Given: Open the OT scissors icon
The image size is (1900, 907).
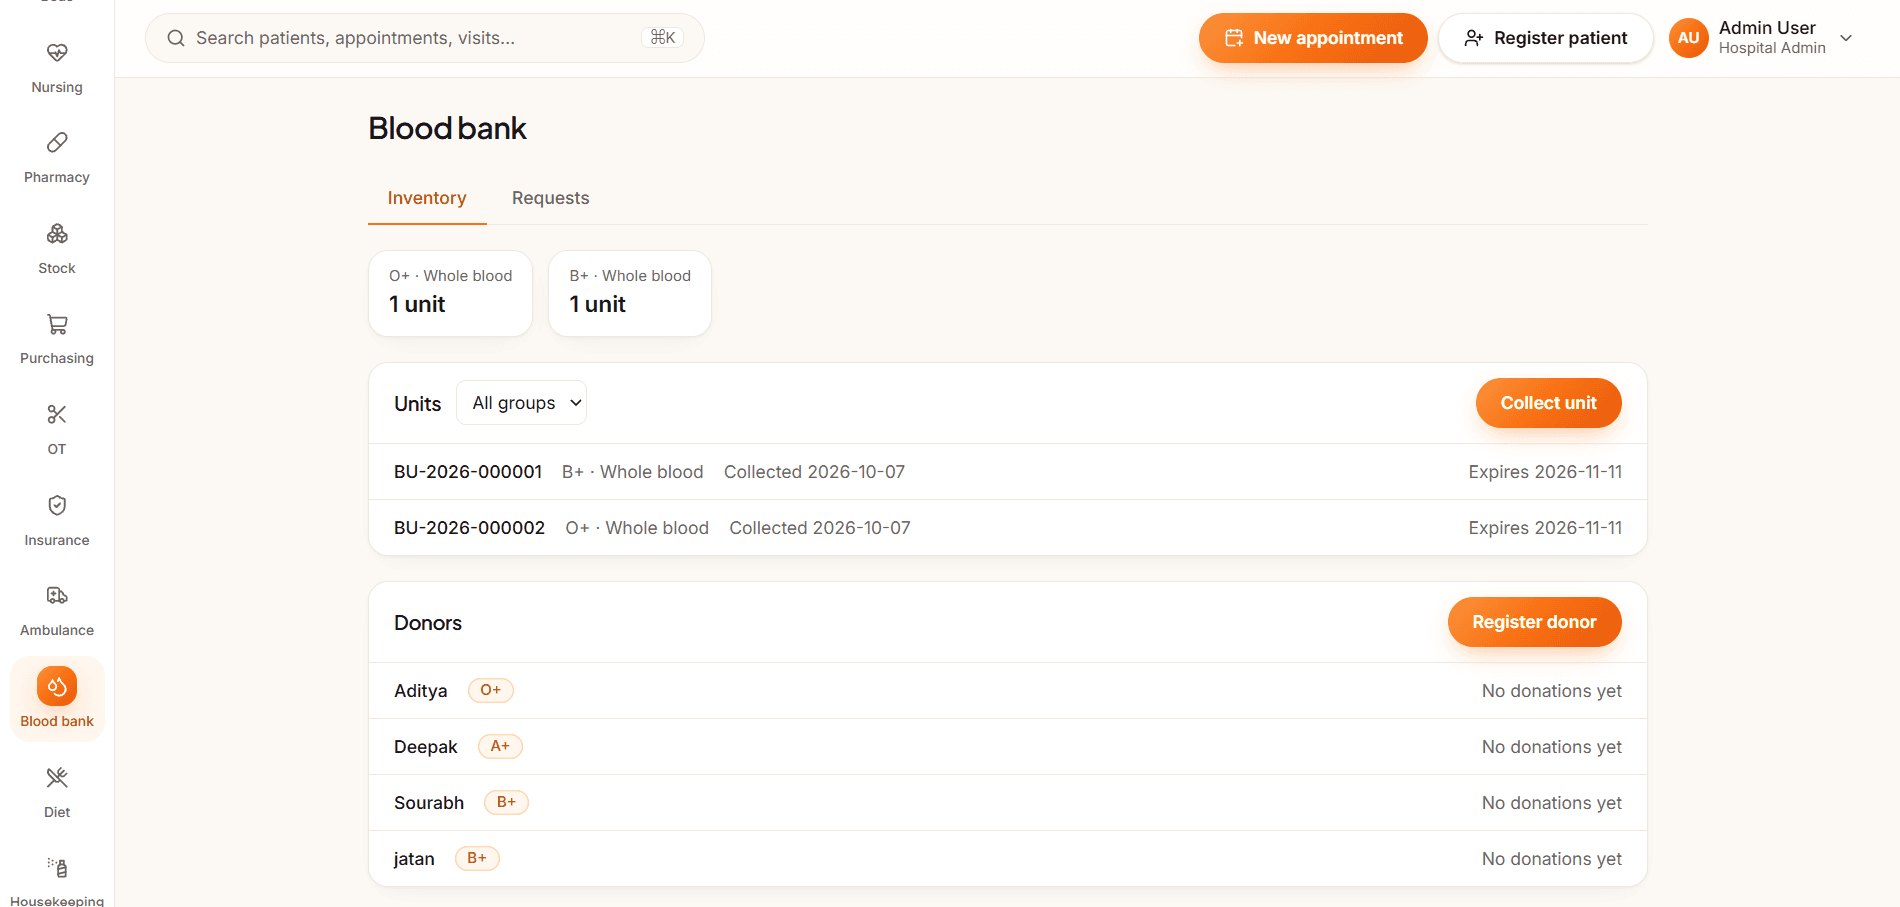Looking at the screenshot, I should pos(57,415).
